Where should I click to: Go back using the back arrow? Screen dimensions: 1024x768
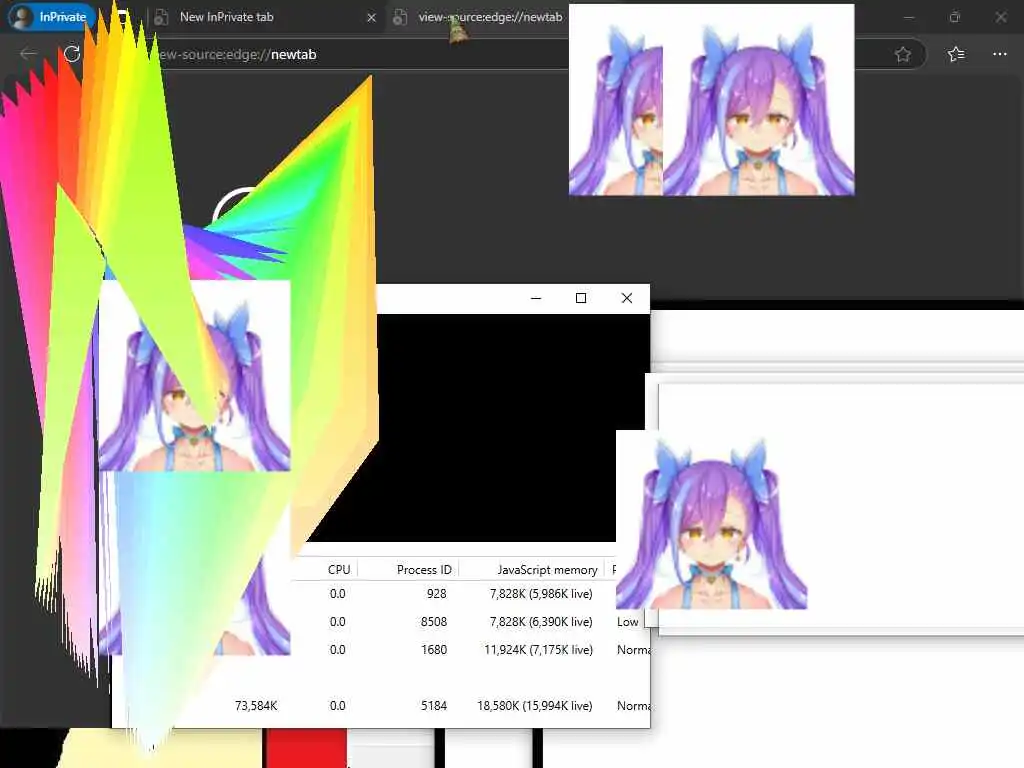pos(29,54)
